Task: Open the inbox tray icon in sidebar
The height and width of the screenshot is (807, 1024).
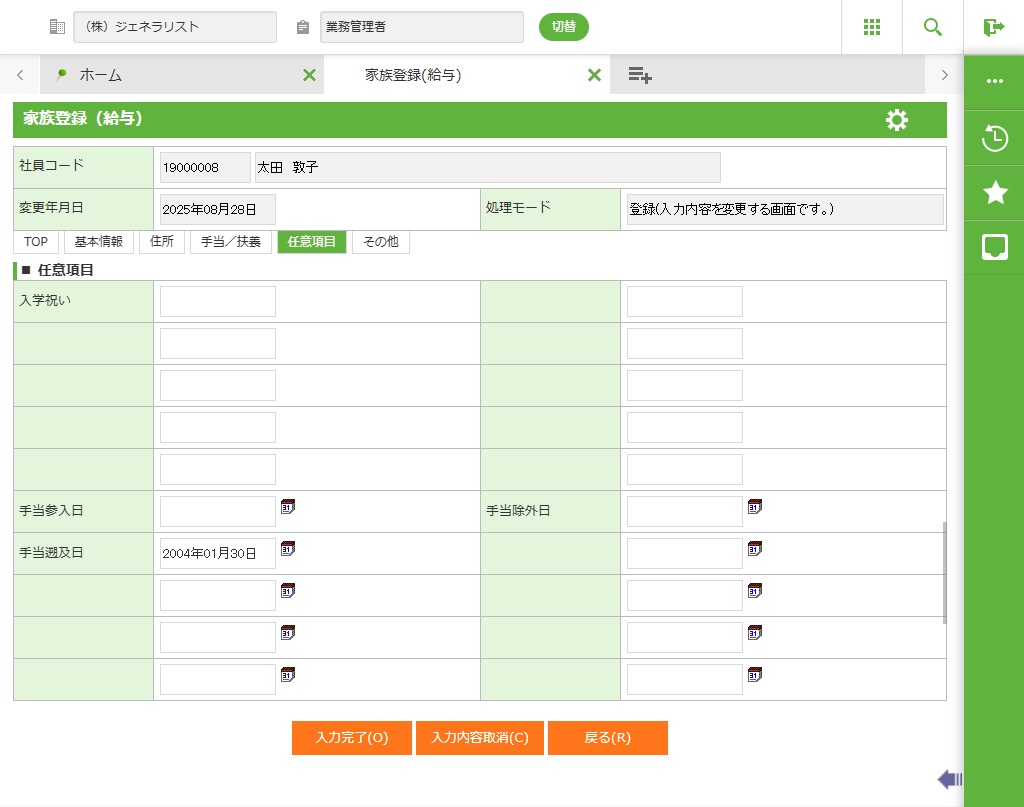Action: coord(994,247)
